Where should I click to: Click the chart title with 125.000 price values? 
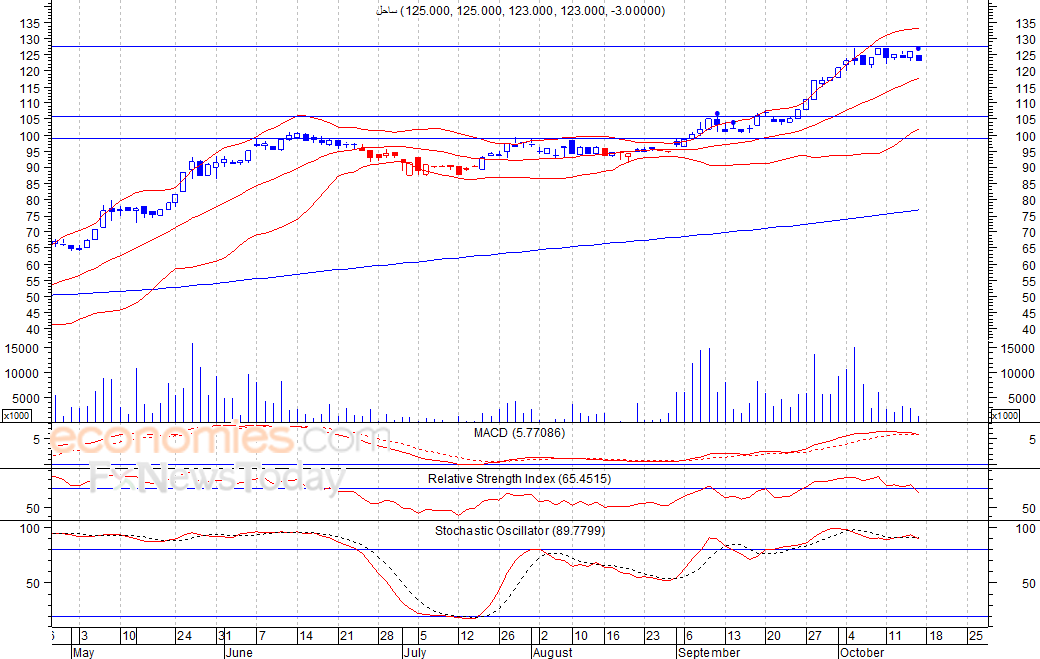[x=521, y=11]
